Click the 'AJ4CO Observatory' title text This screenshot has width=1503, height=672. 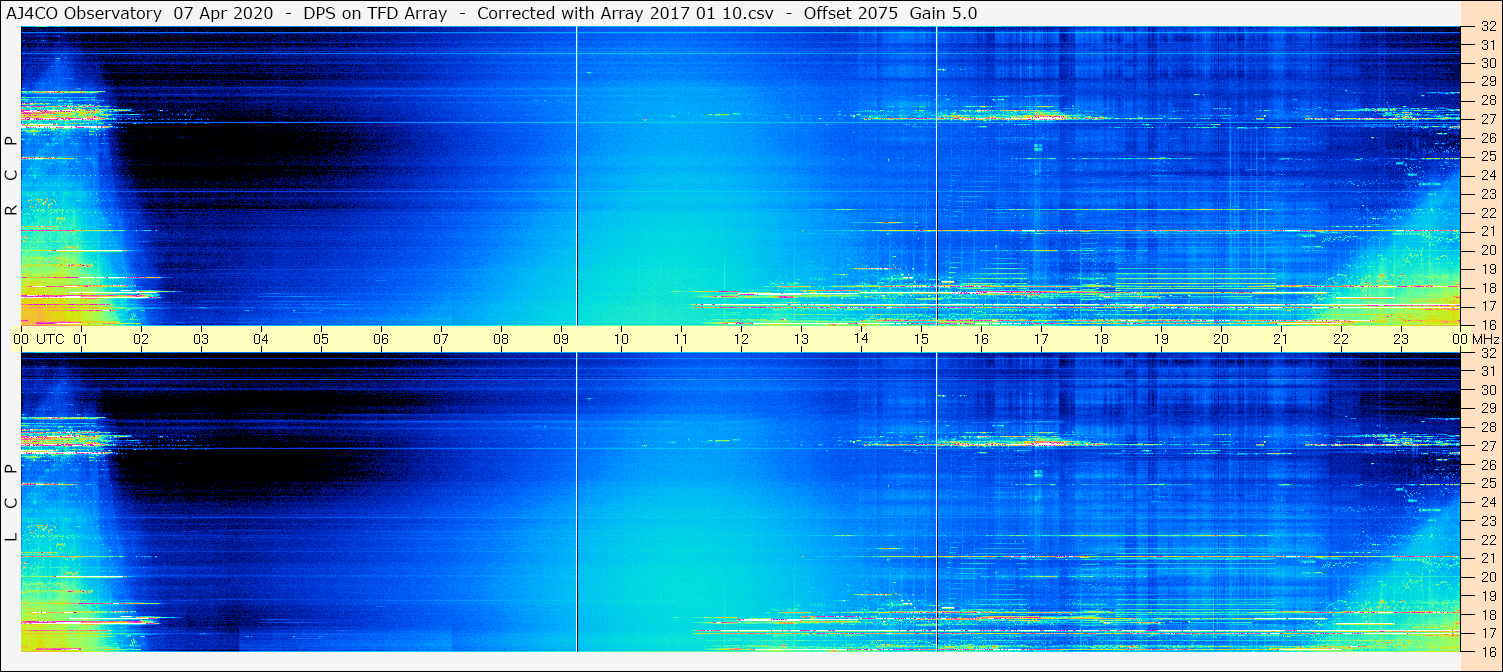point(84,13)
